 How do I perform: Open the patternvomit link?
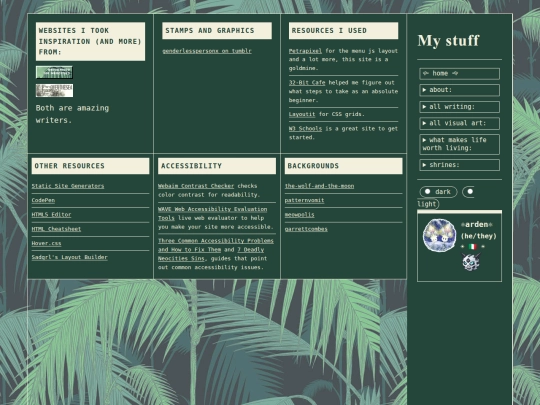tap(304, 200)
